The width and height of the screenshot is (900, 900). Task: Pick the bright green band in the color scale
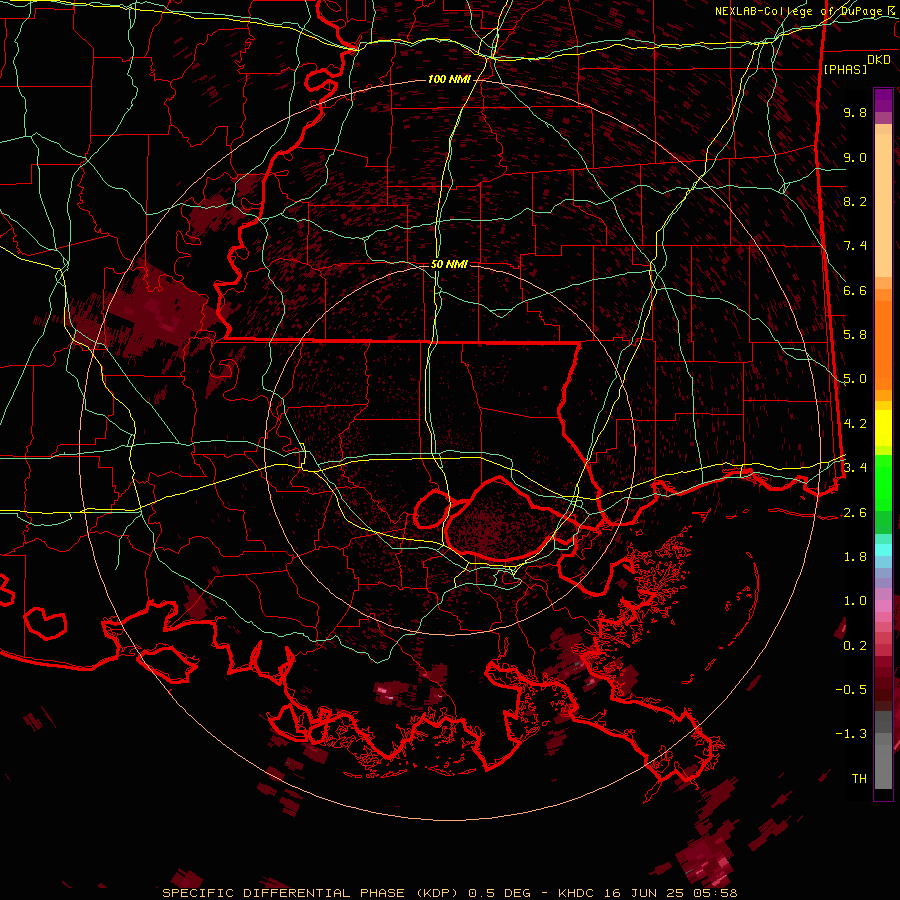pos(883,481)
